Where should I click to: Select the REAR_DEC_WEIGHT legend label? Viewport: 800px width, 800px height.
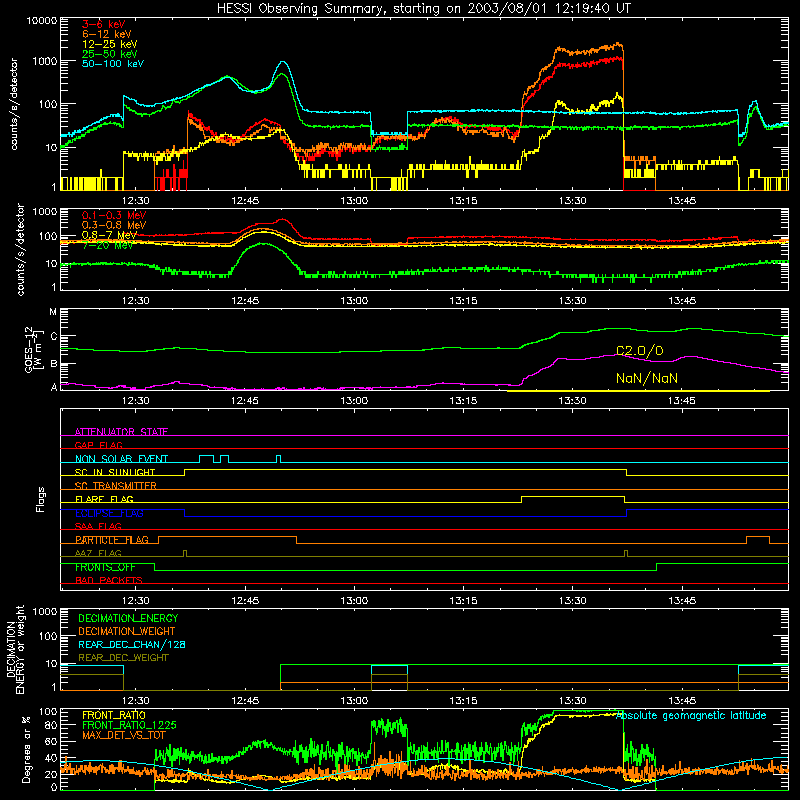[x=123, y=658]
